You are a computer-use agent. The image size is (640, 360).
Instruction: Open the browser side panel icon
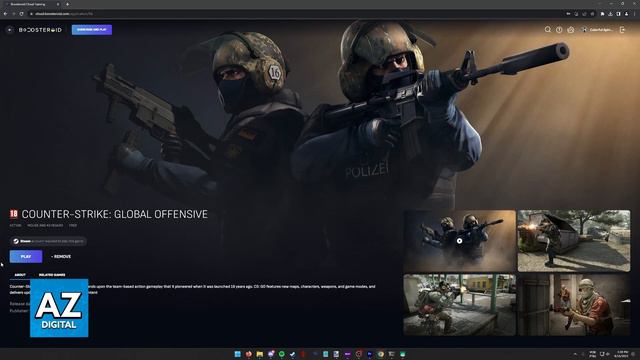point(618,14)
